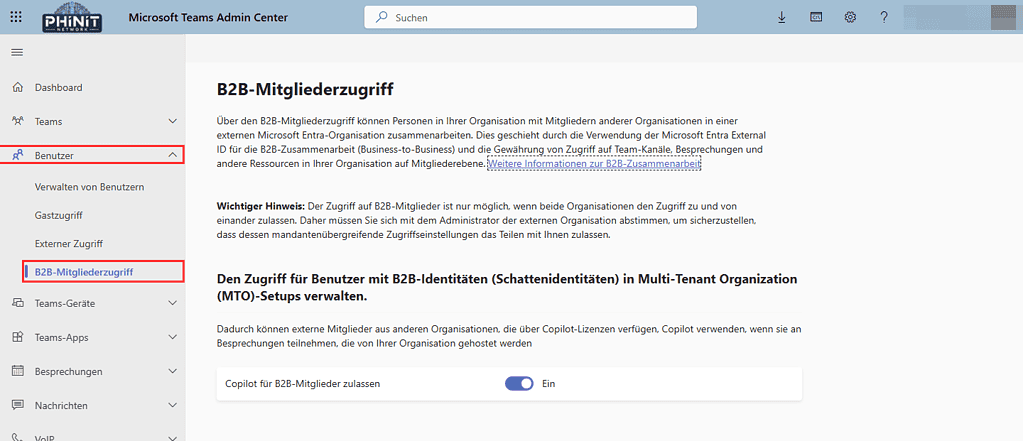Collapse navigation with hamburger icon
1023x441 pixels.
17,52
